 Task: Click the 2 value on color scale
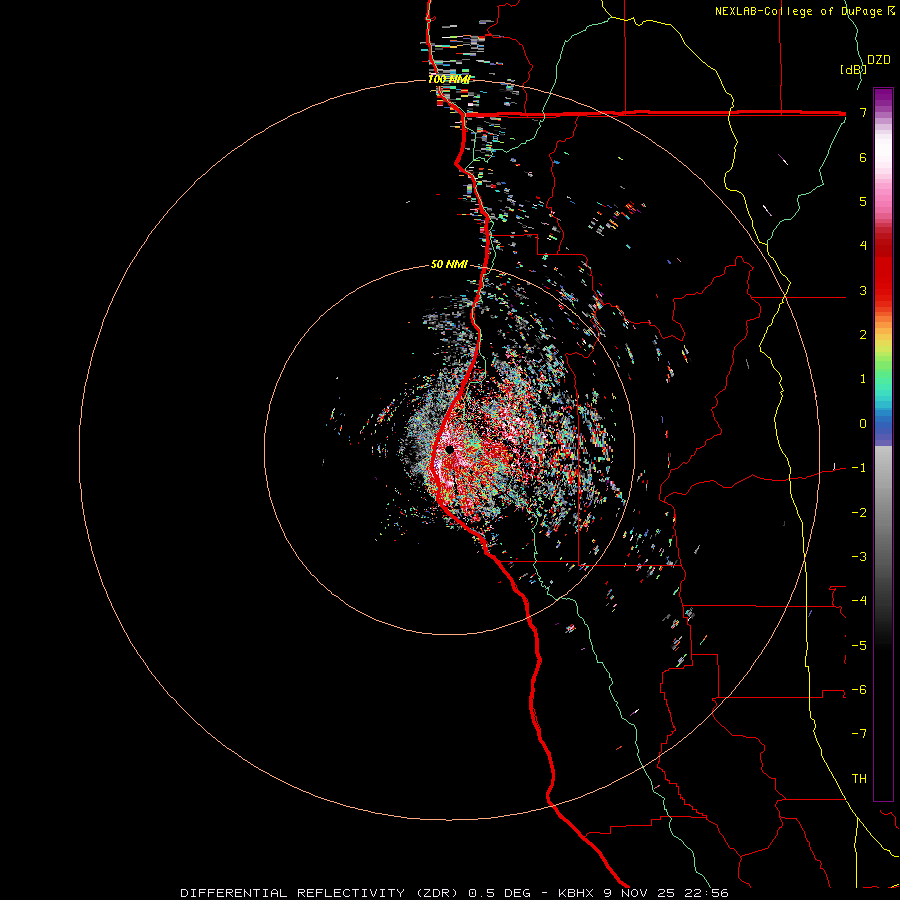click(x=863, y=335)
